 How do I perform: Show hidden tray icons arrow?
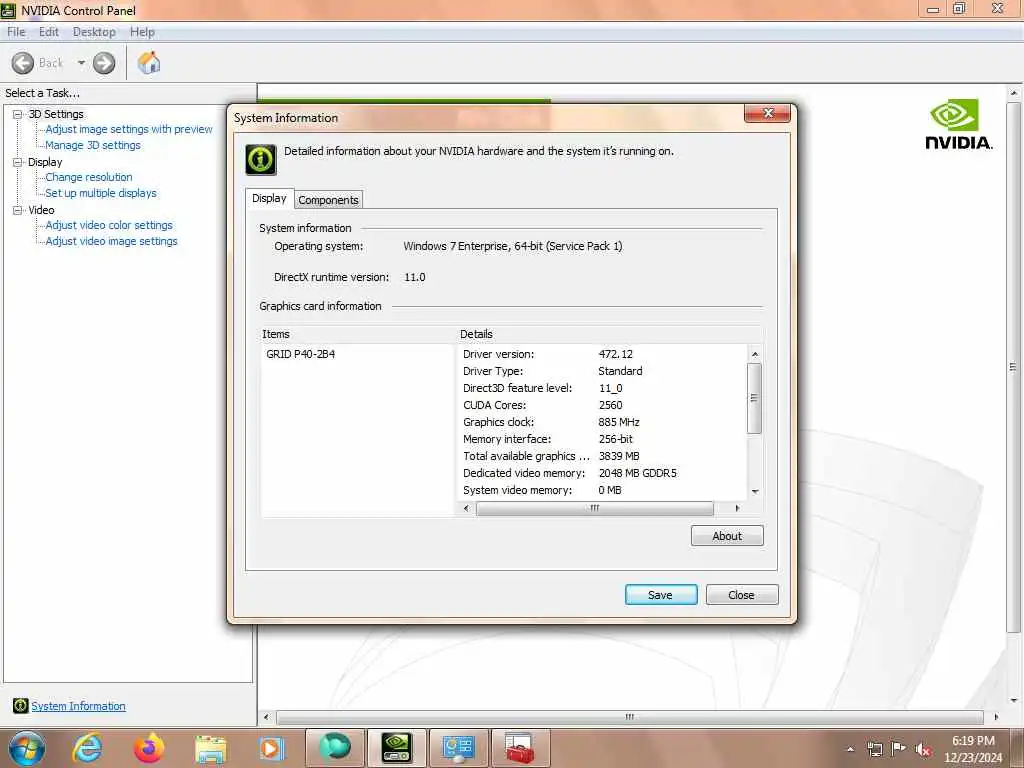click(x=850, y=749)
